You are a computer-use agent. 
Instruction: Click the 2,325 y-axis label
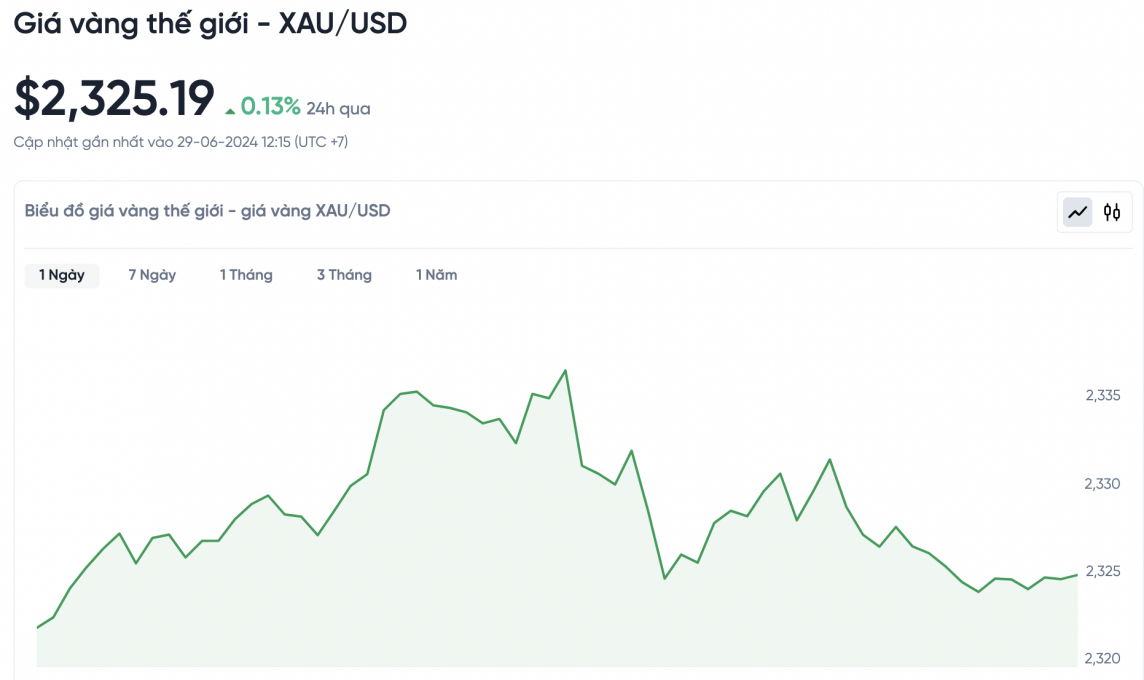tap(1102, 571)
